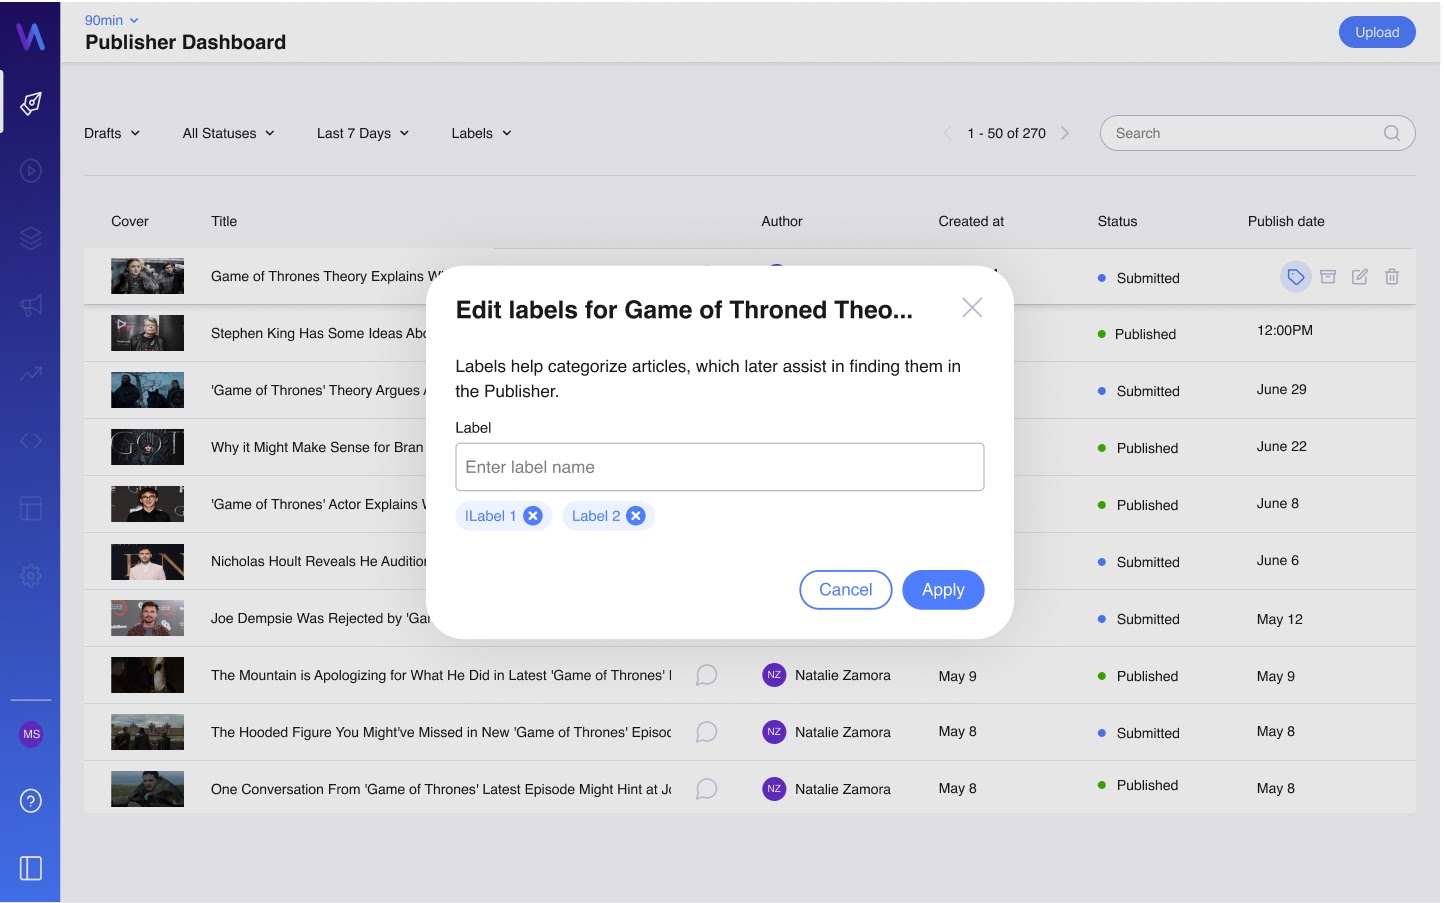Click Apply in the labels dialog
This screenshot has height=903, width=1444.
(943, 590)
